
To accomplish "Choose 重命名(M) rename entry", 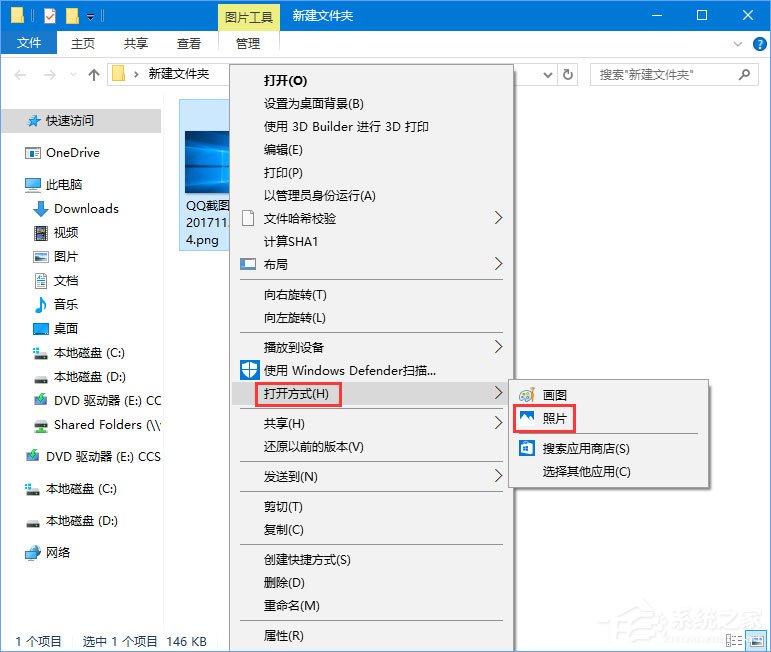I will pyautogui.click(x=292, y=605).
